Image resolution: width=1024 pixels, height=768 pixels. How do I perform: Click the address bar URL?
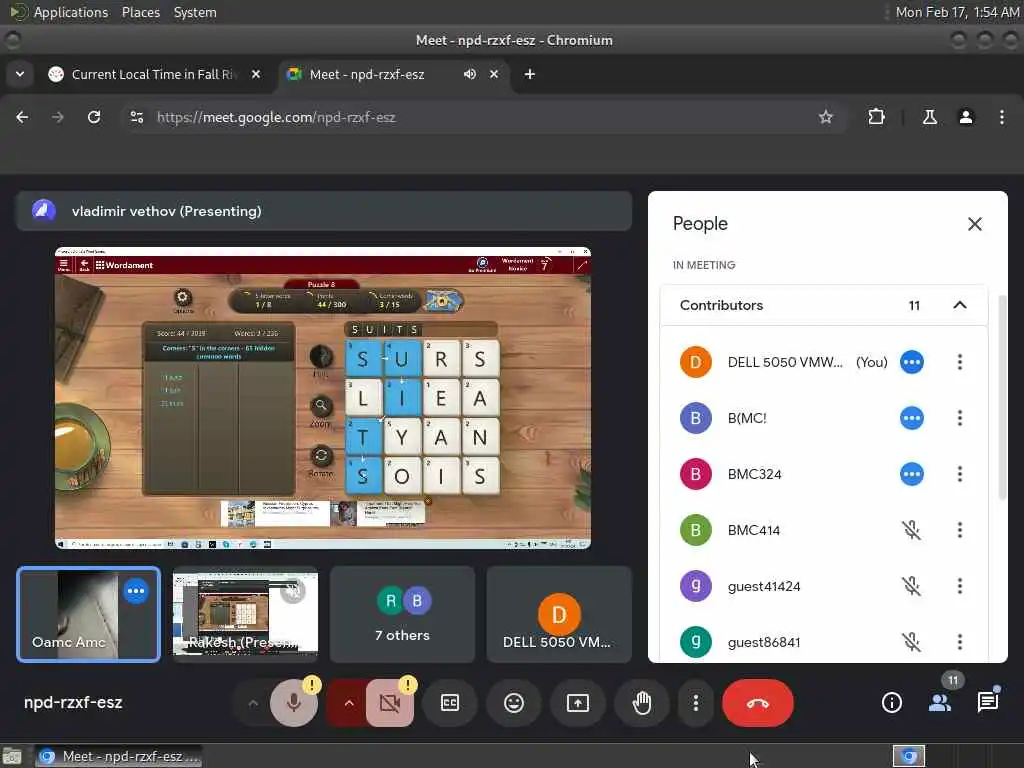(x=276, y=117)
